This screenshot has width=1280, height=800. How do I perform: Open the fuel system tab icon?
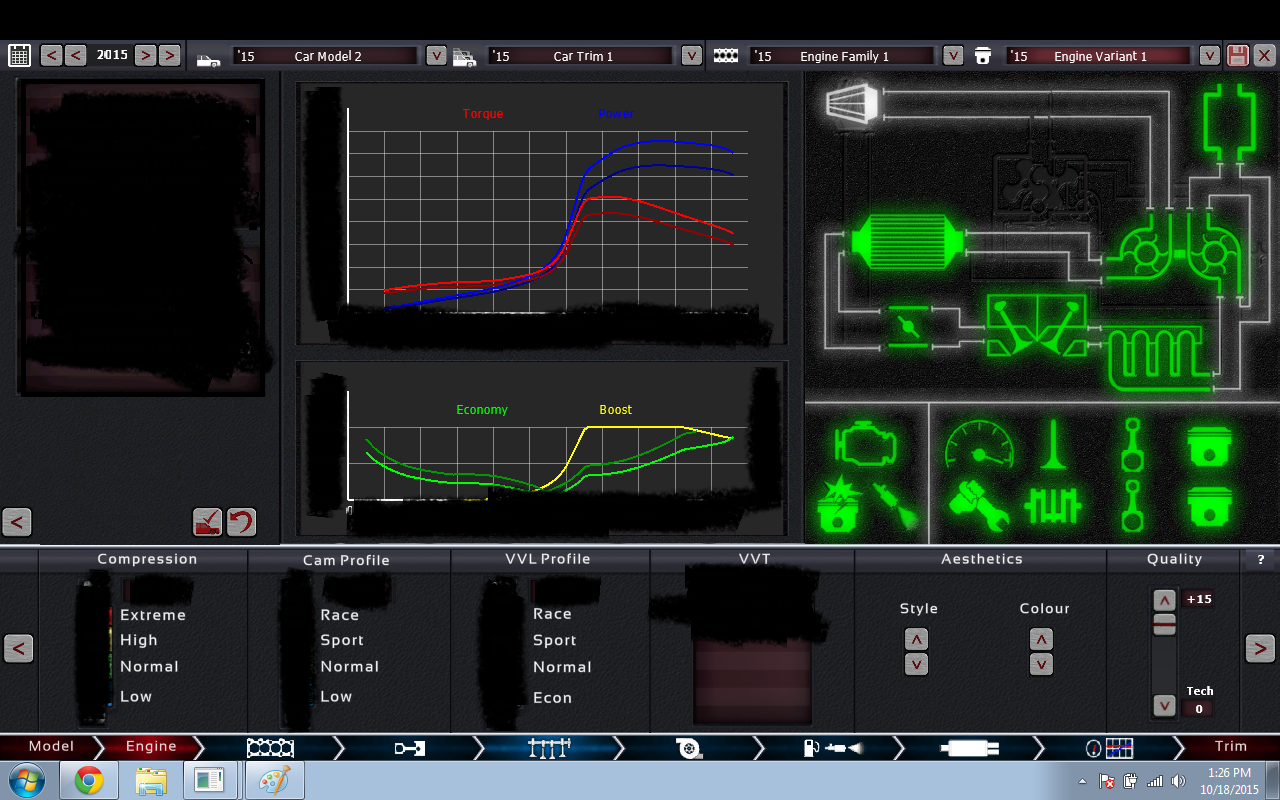[832, 747]
